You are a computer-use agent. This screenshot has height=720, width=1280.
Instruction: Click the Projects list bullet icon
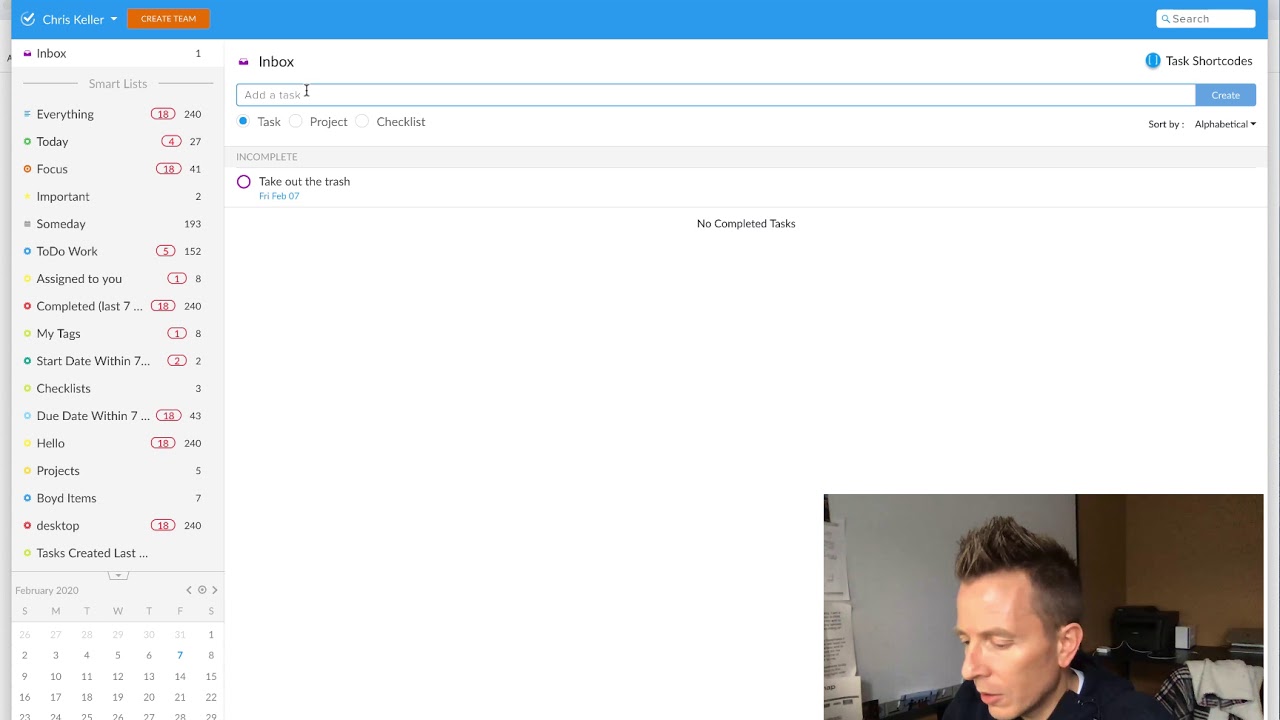pyautogui.click(x=27, y=470)
